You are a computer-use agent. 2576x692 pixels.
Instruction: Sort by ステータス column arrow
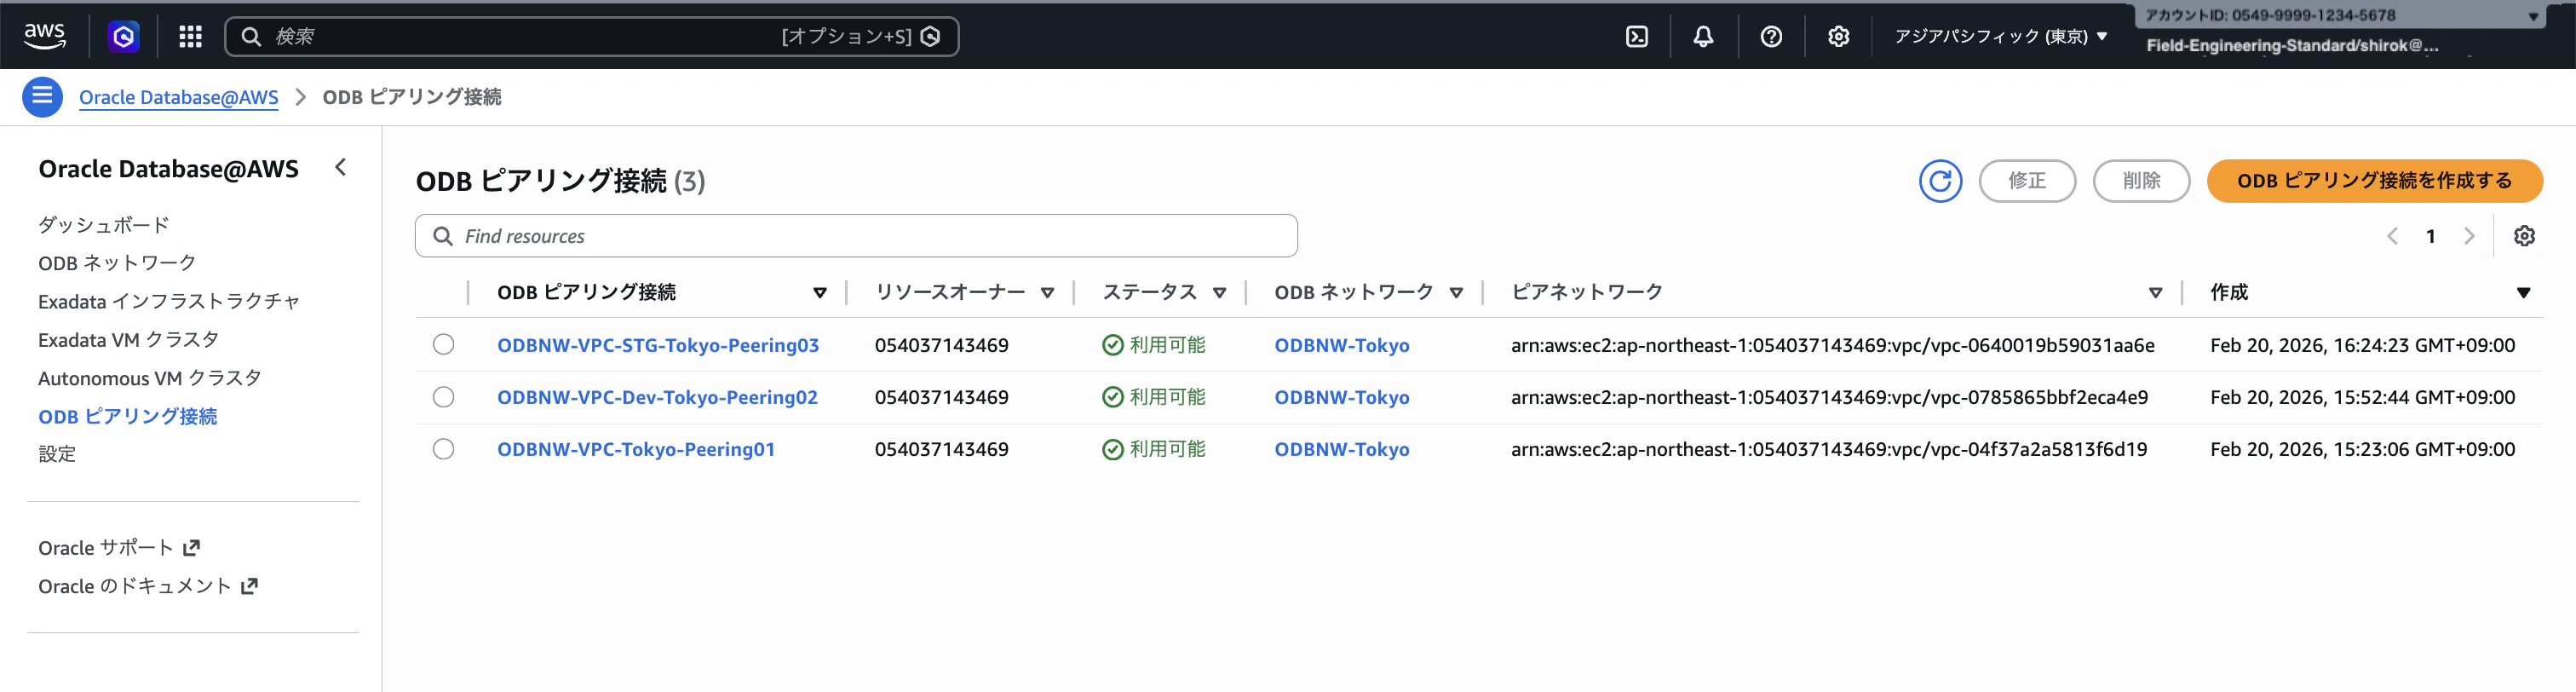click(1219, 293)
